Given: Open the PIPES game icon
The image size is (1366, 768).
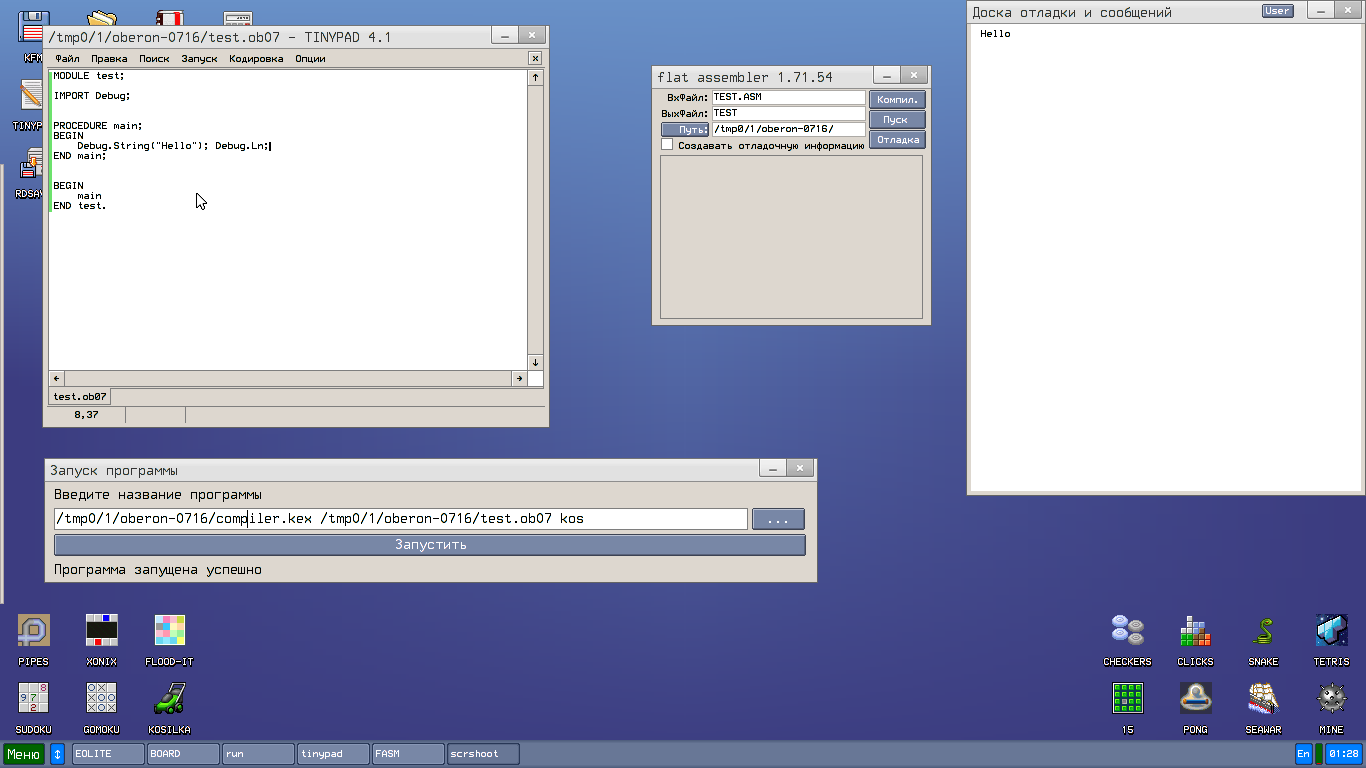Looking at the screenshot, I should (x=33, y=632).
